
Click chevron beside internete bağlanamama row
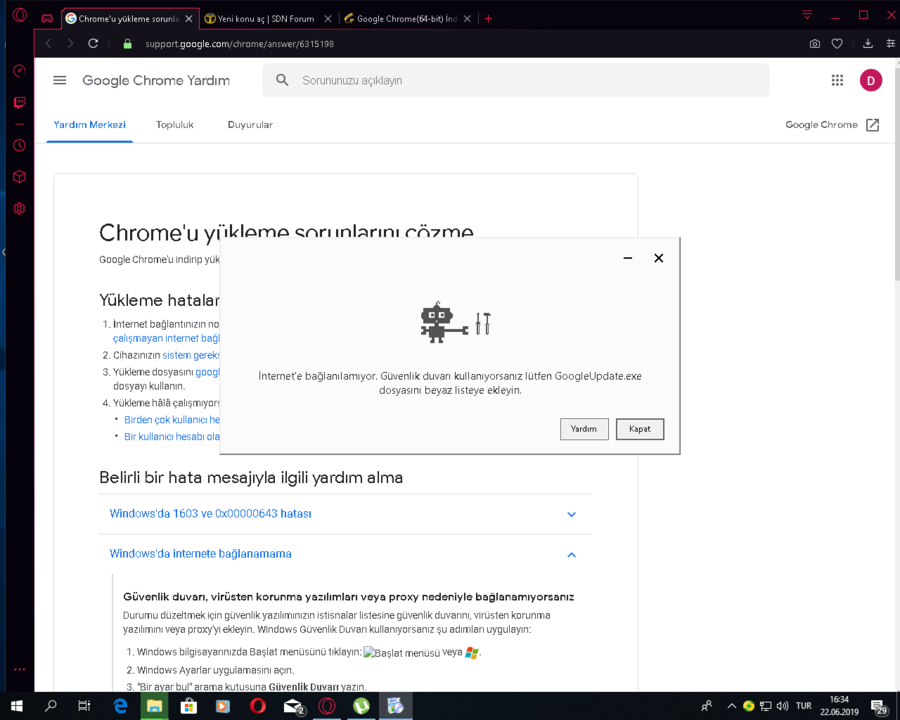(x=571, y=555)
